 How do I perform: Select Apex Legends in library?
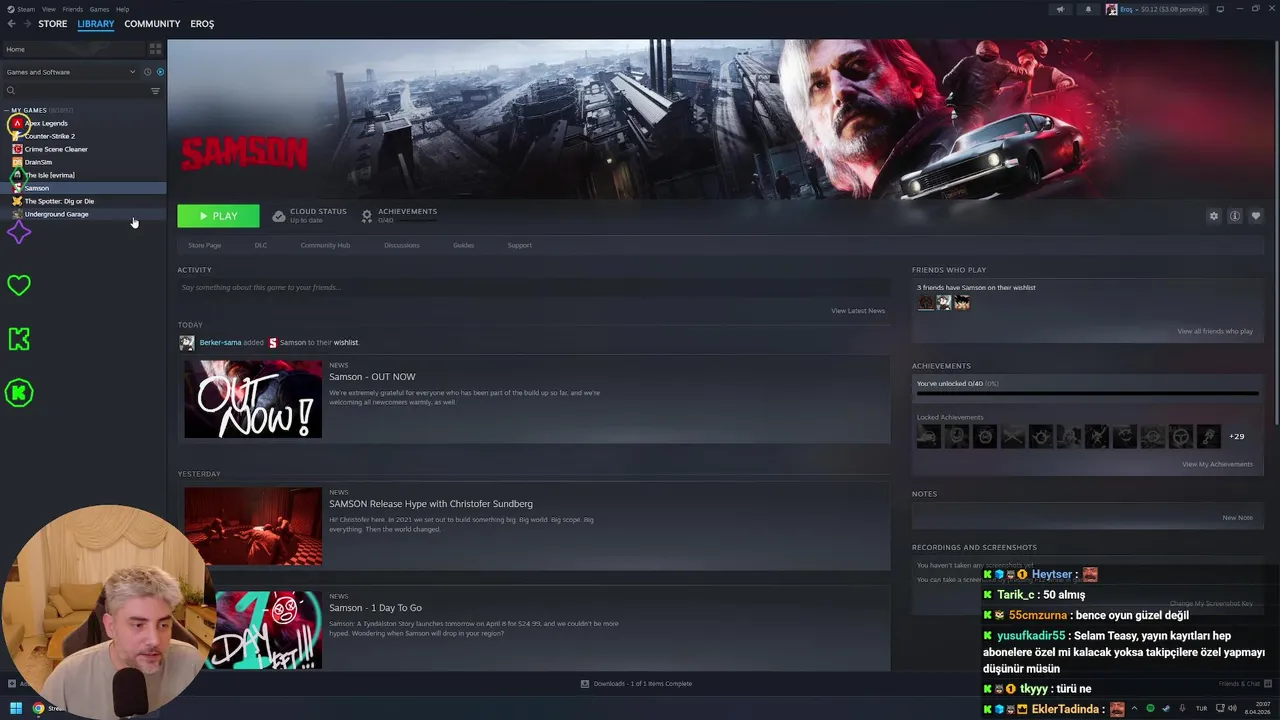46,123
